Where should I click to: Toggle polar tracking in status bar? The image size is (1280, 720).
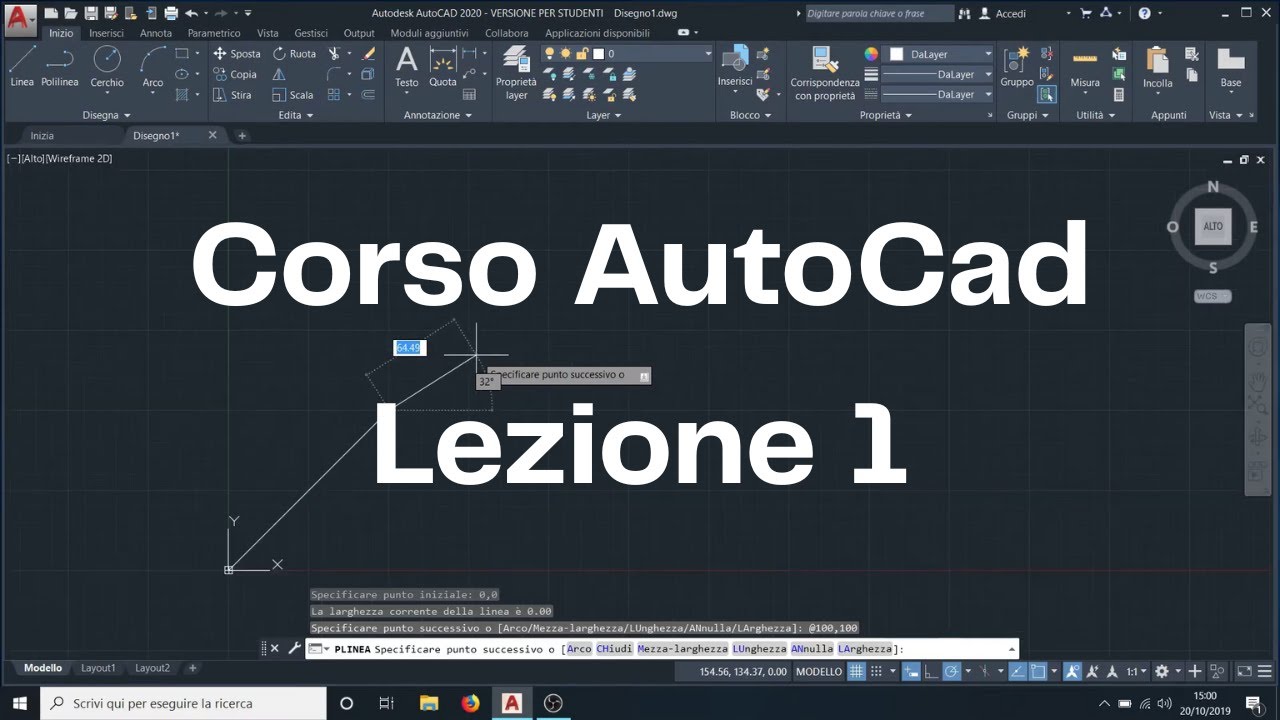(952, 672)
